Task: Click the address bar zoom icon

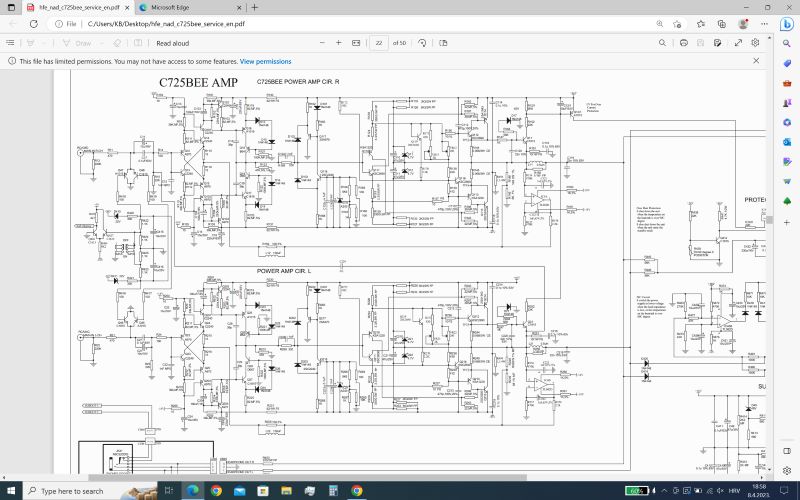Action: 660,23
